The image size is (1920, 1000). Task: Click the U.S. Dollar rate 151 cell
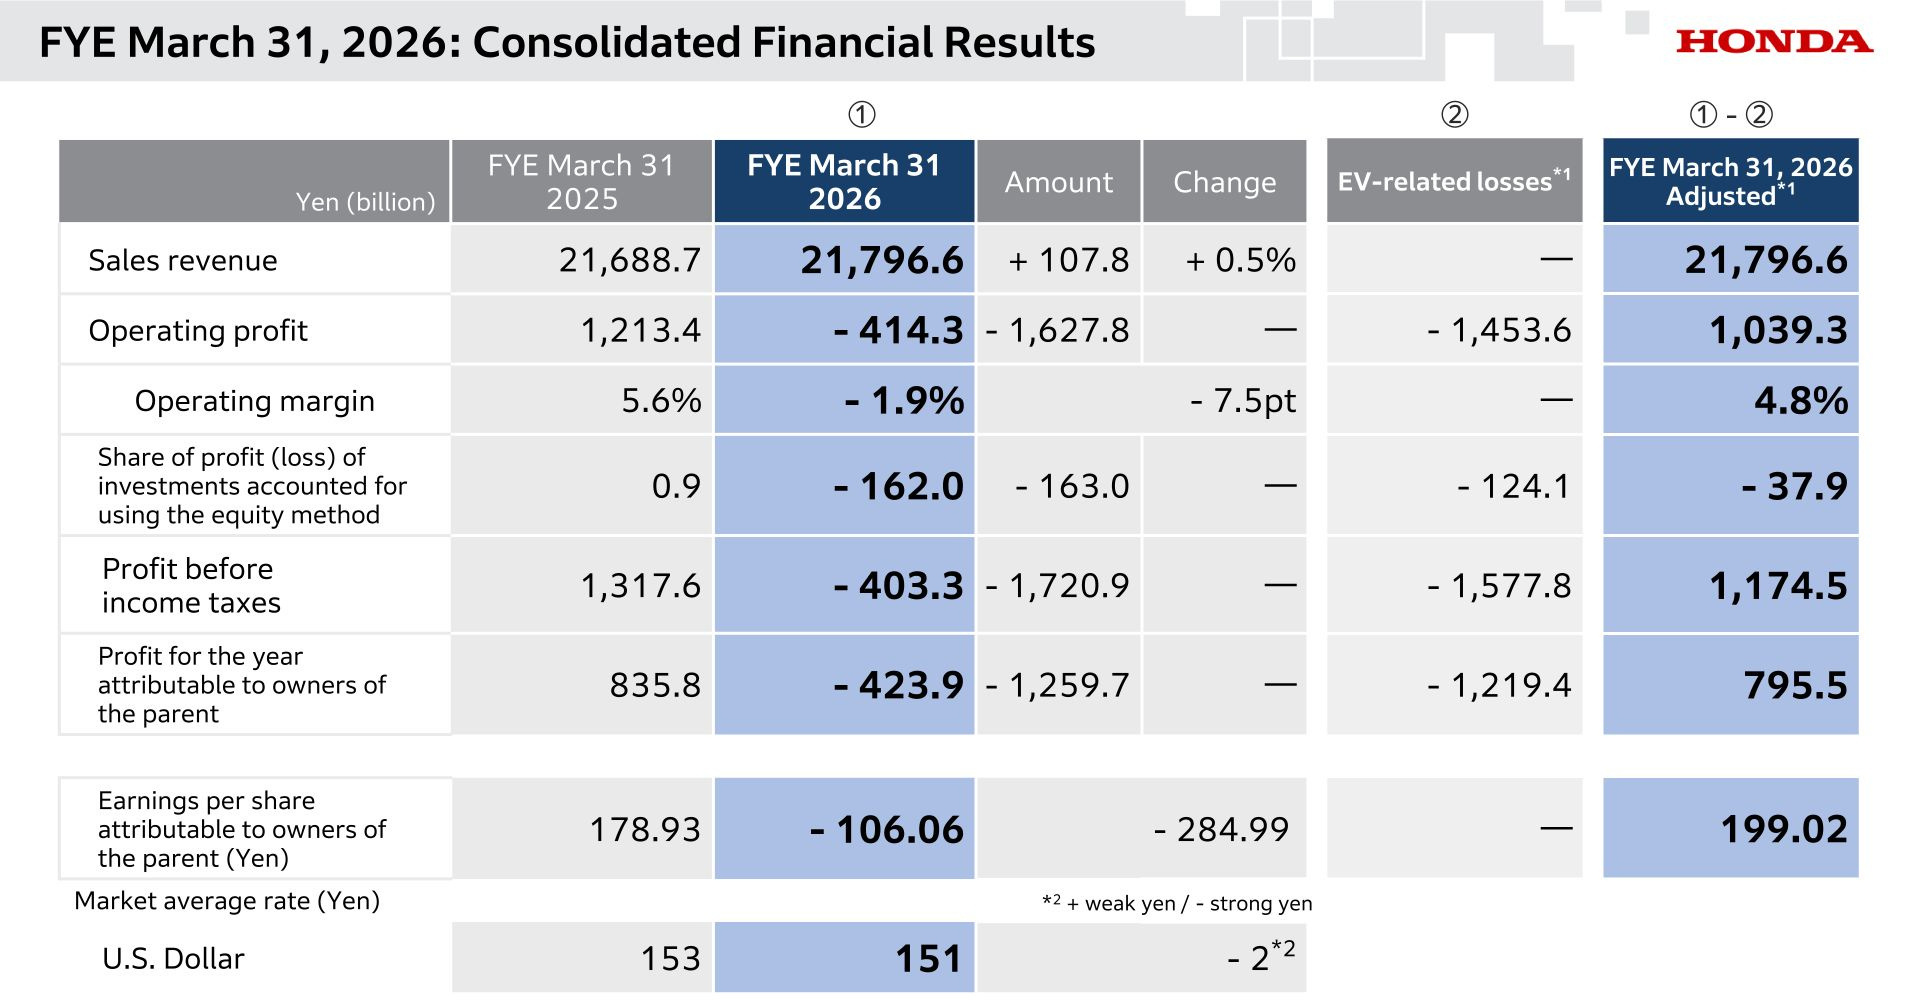(x=844, y=957)
